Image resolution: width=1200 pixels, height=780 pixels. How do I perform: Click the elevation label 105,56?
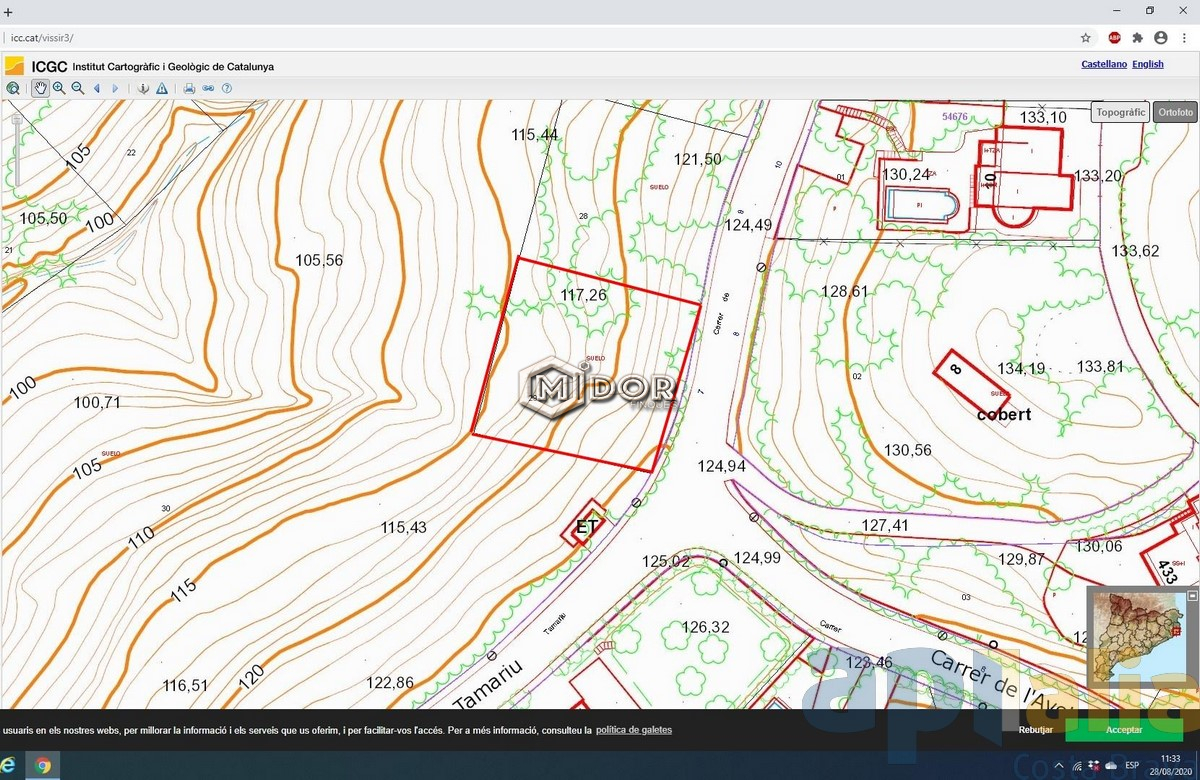point(319,260)
